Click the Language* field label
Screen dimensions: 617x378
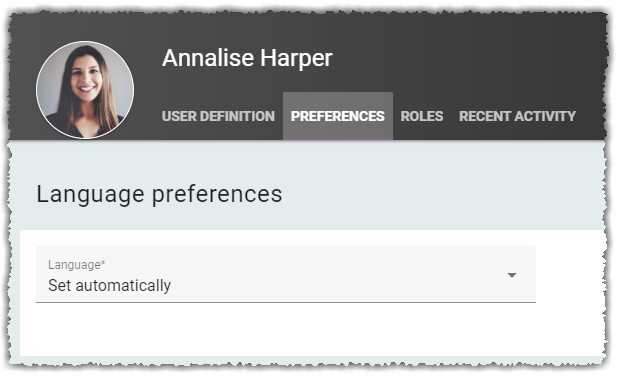(77, 265)
